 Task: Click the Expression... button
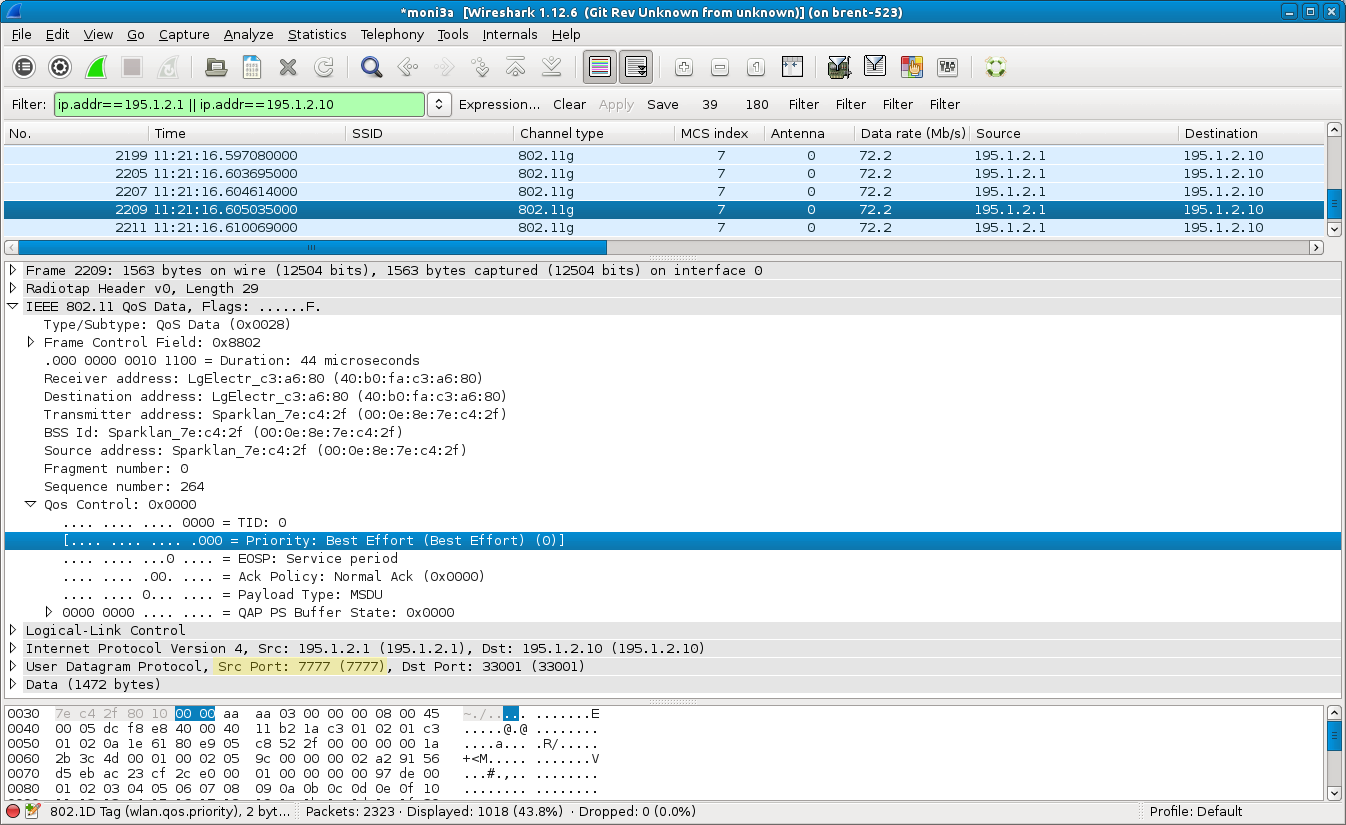499,104
